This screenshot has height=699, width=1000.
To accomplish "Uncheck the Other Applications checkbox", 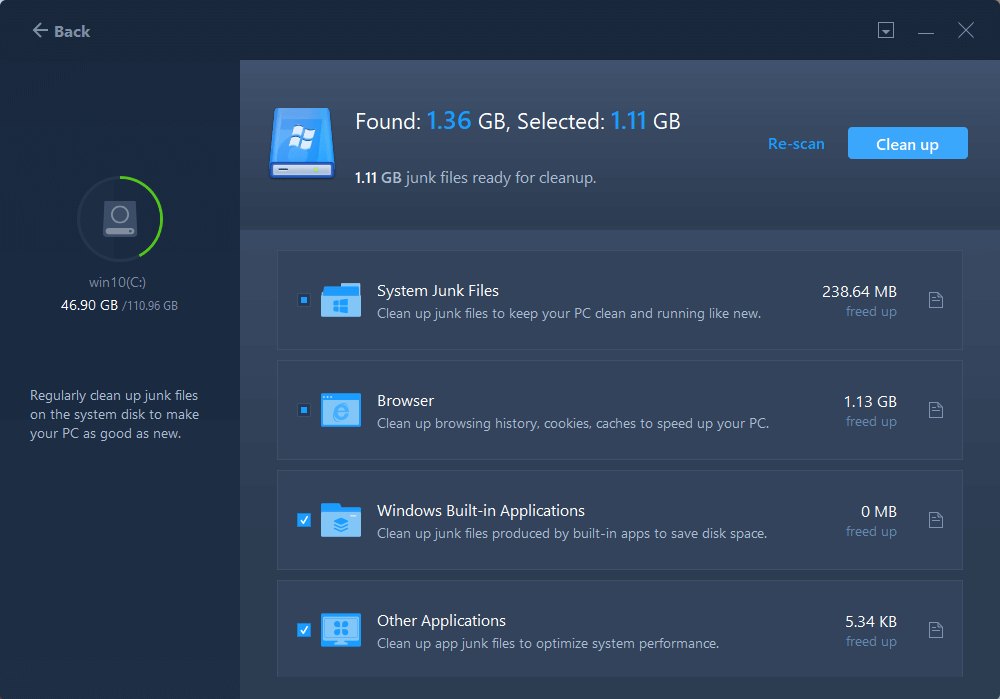I will tap(304, 630).
